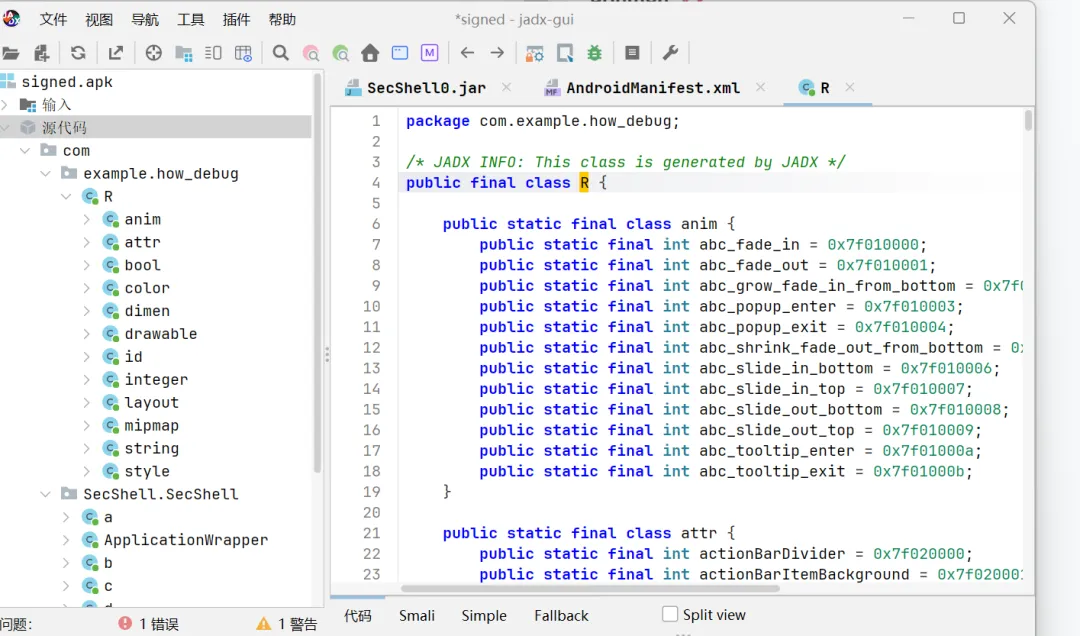The image size is (1080, 636).
Task: Select the string class in tree
Action: click(x=152, y=448)
